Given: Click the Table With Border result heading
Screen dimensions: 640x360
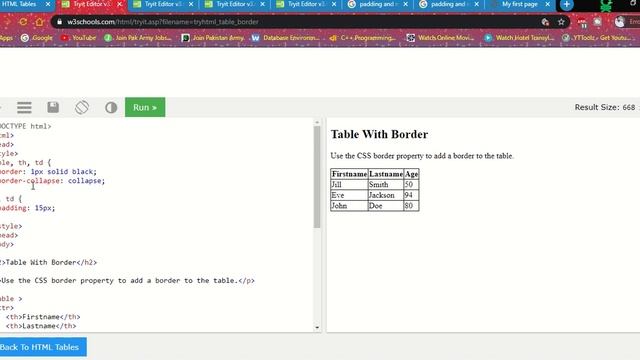Looking at the screenshot, I should tap(379, 134).
